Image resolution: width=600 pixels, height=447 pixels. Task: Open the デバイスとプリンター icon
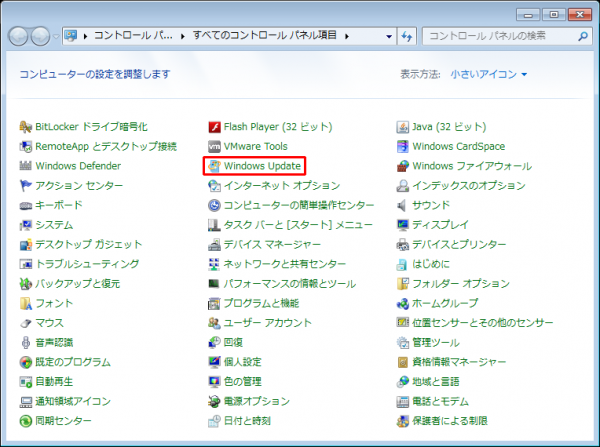point(403,245)
